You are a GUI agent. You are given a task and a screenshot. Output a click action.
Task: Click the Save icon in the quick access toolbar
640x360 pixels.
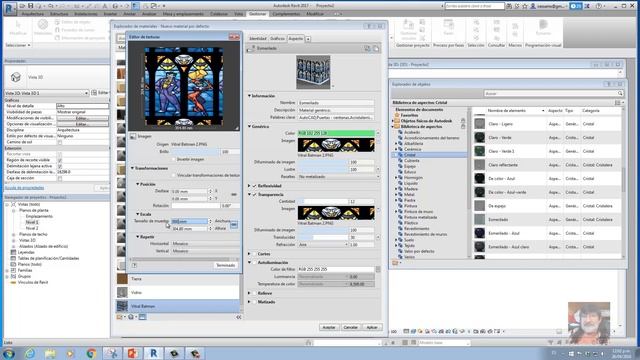pos(30,6)
